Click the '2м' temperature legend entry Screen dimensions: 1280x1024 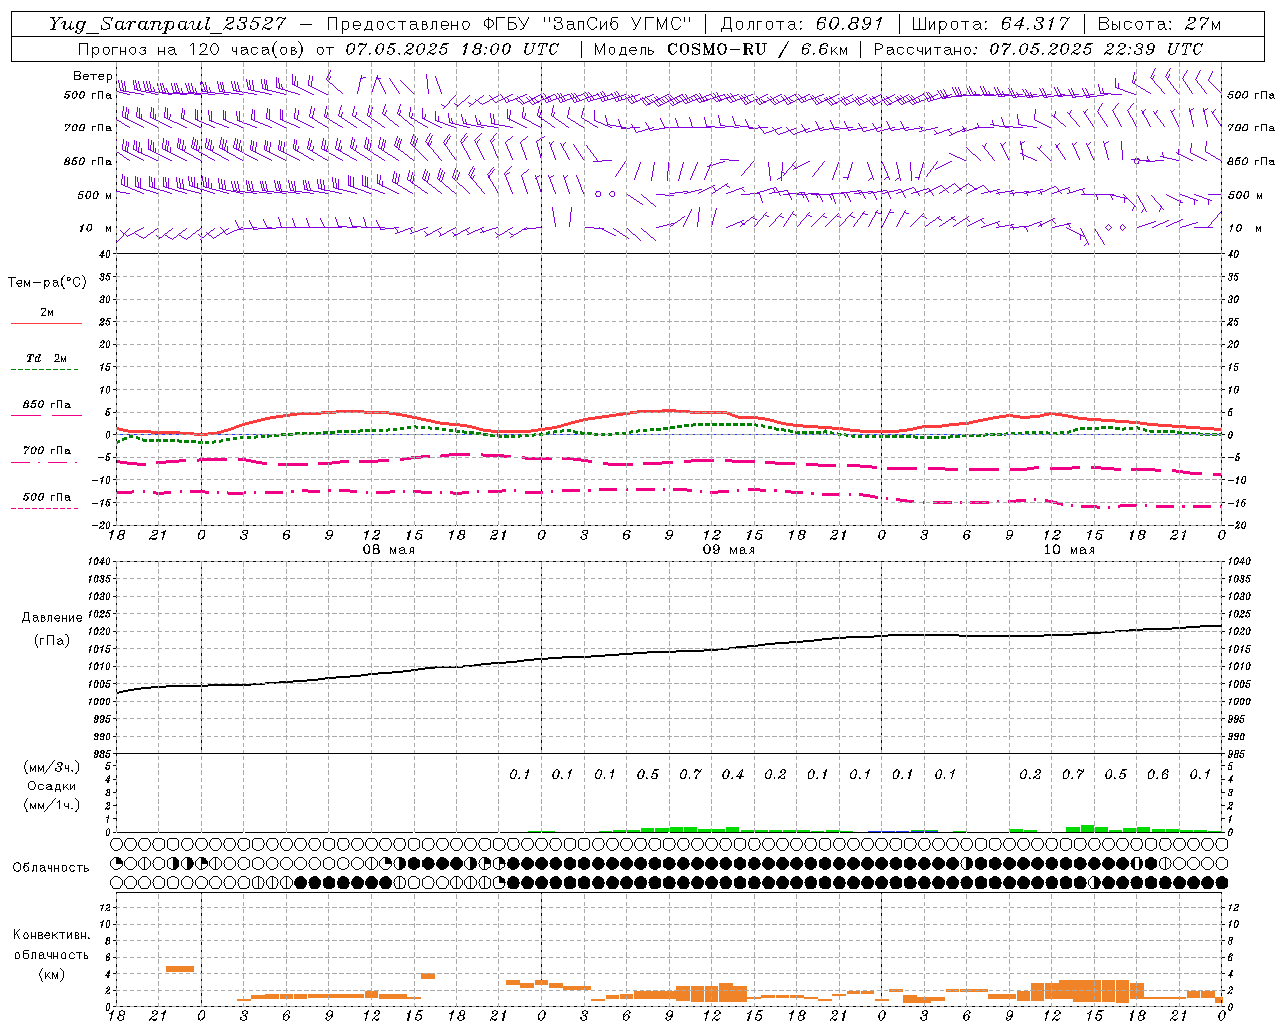47,312
